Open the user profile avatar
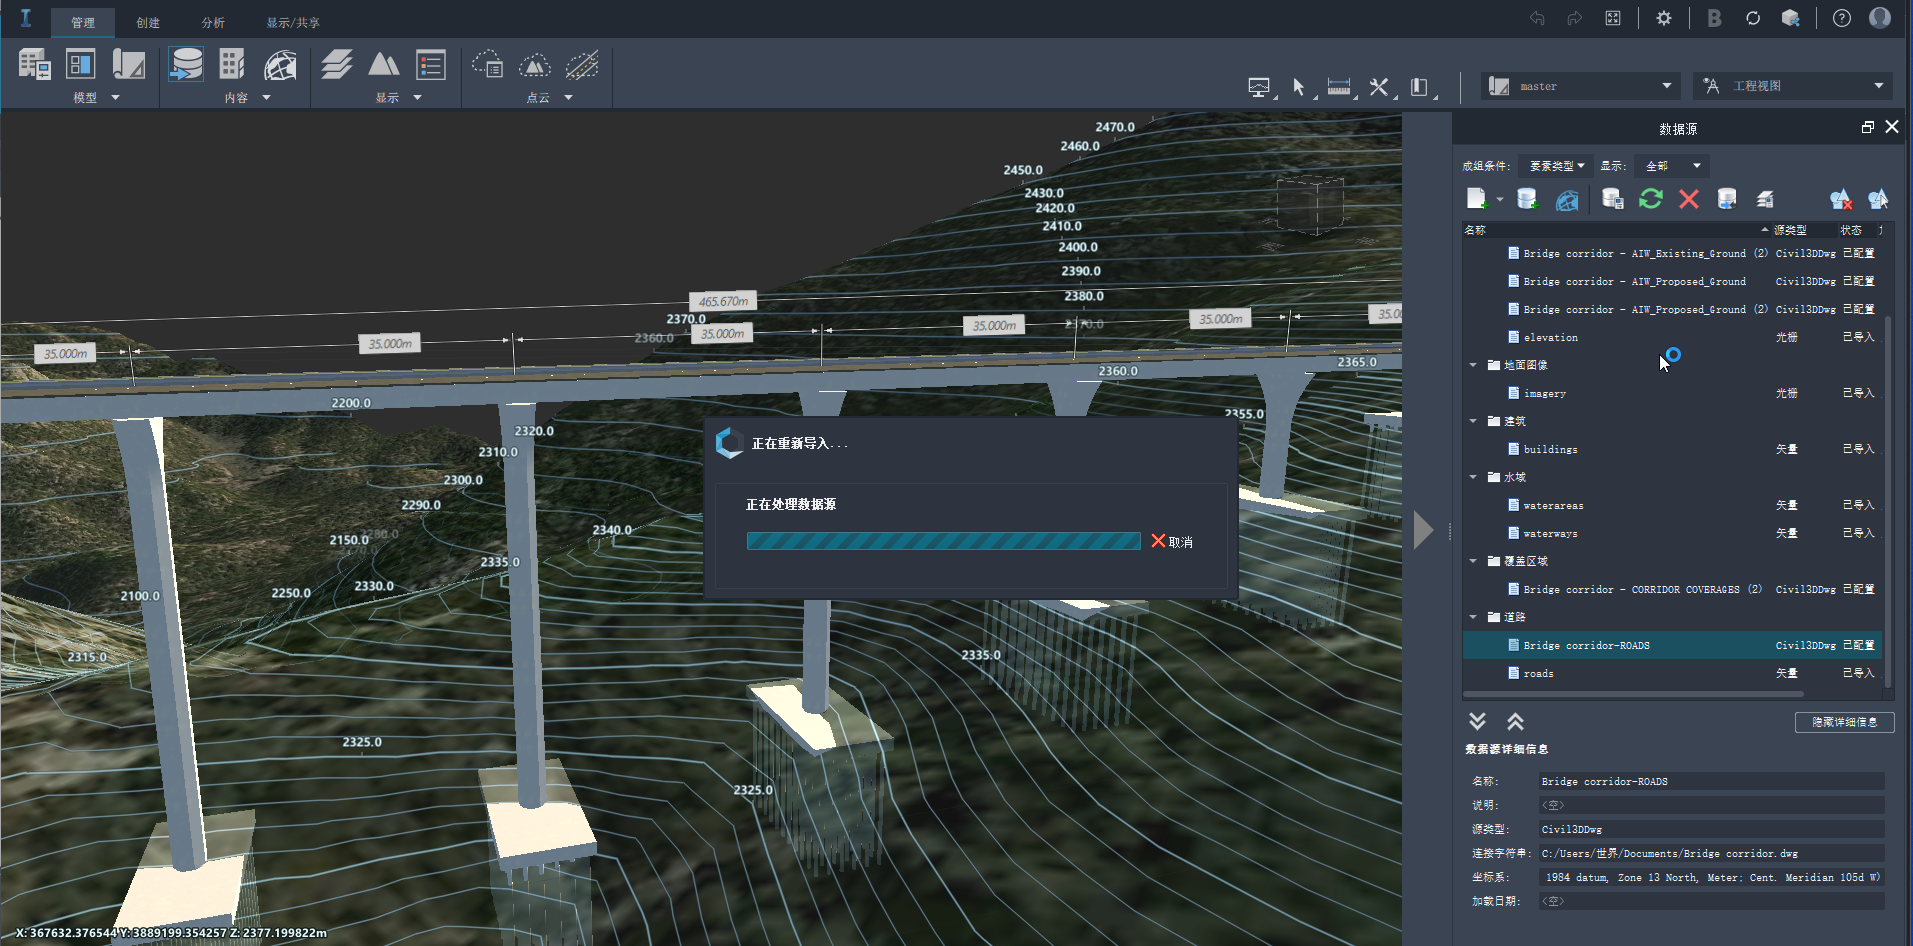The height and width of the screenshot is (946, 1913). tap(1880, 18)
